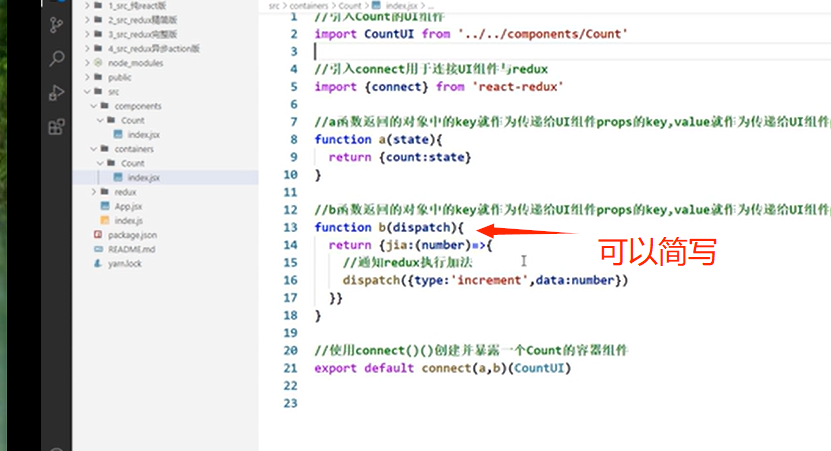The image size is (831, 451).
Task: Expand the redux folder chevron
Action: pos(94,191)
